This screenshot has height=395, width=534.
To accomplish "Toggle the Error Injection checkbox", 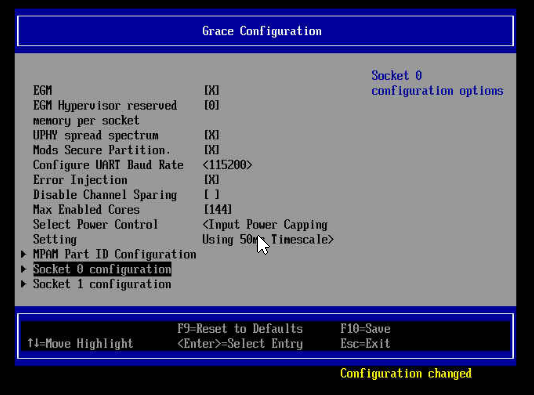I will [211, 179].
